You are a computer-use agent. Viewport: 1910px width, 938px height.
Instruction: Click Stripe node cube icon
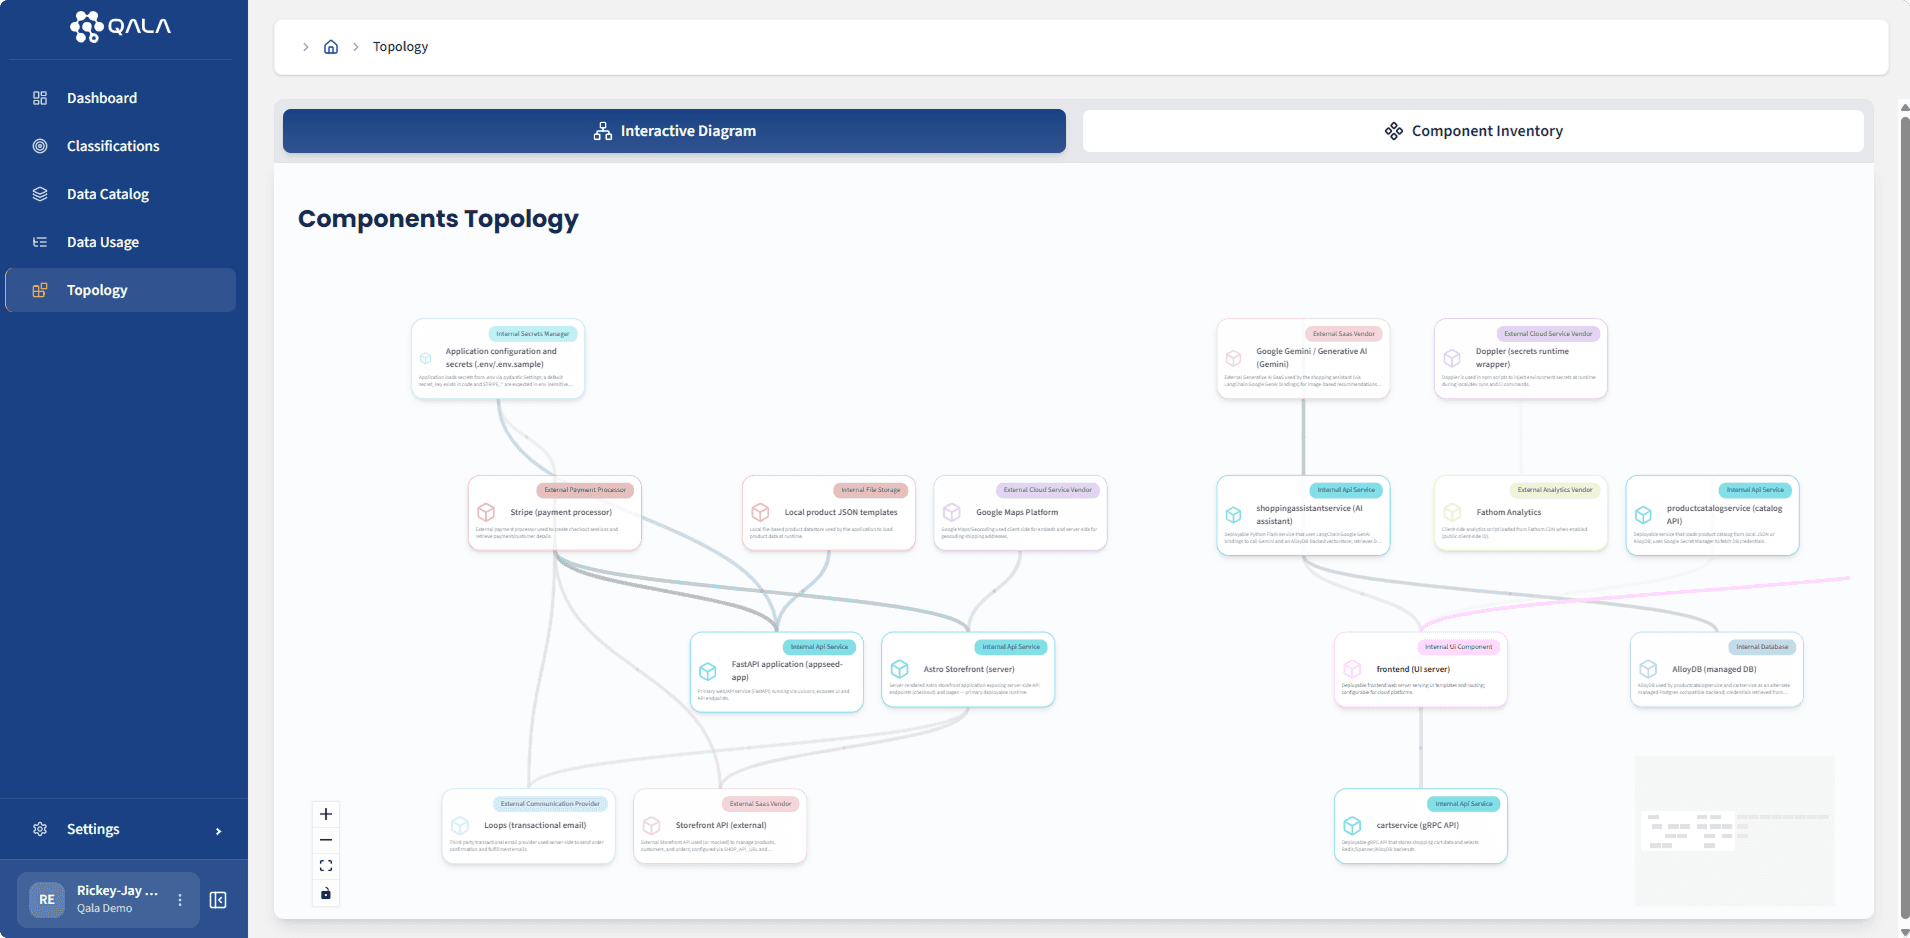(x=486, y=512)
